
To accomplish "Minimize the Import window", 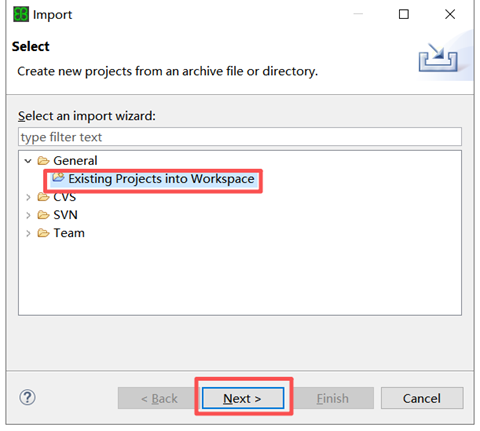I will [358, 14].
